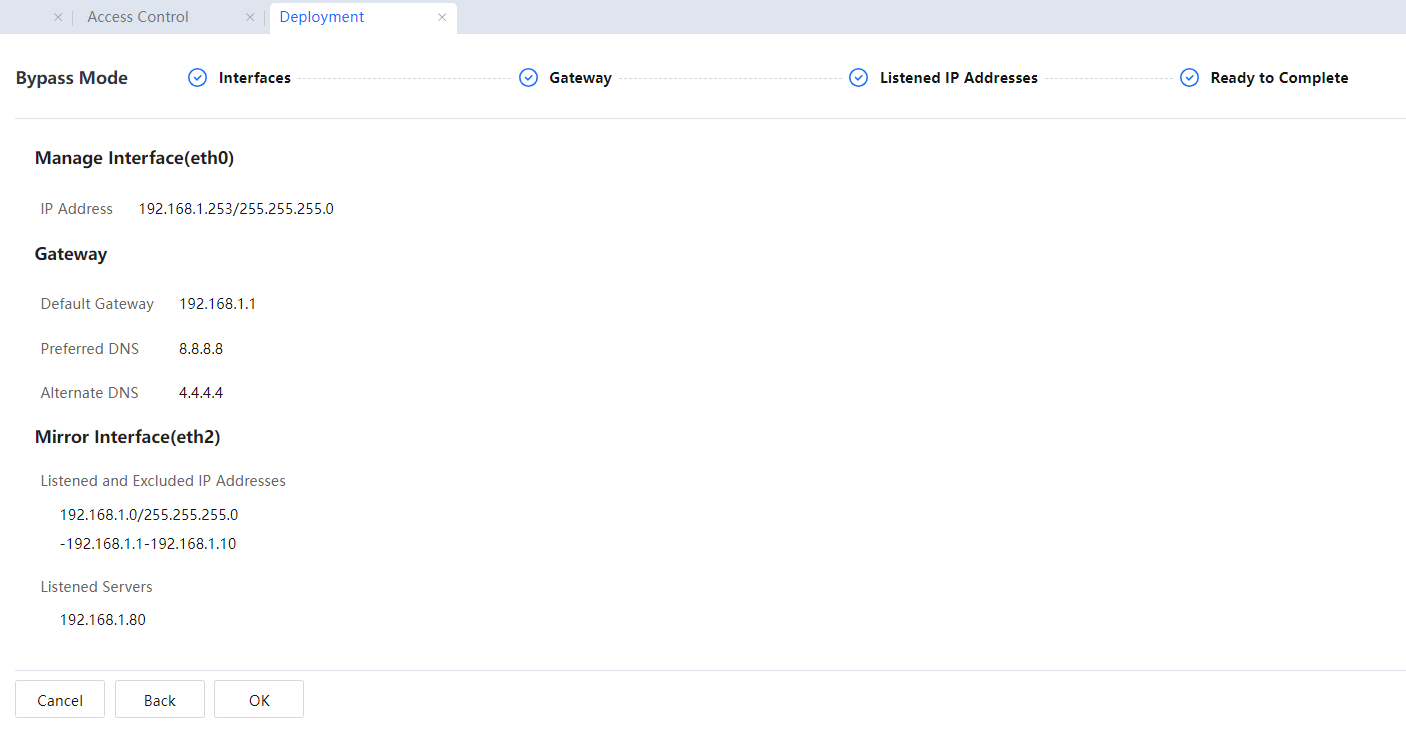Click the Interfaces step checkmark icon

click(x=198, y=78)
